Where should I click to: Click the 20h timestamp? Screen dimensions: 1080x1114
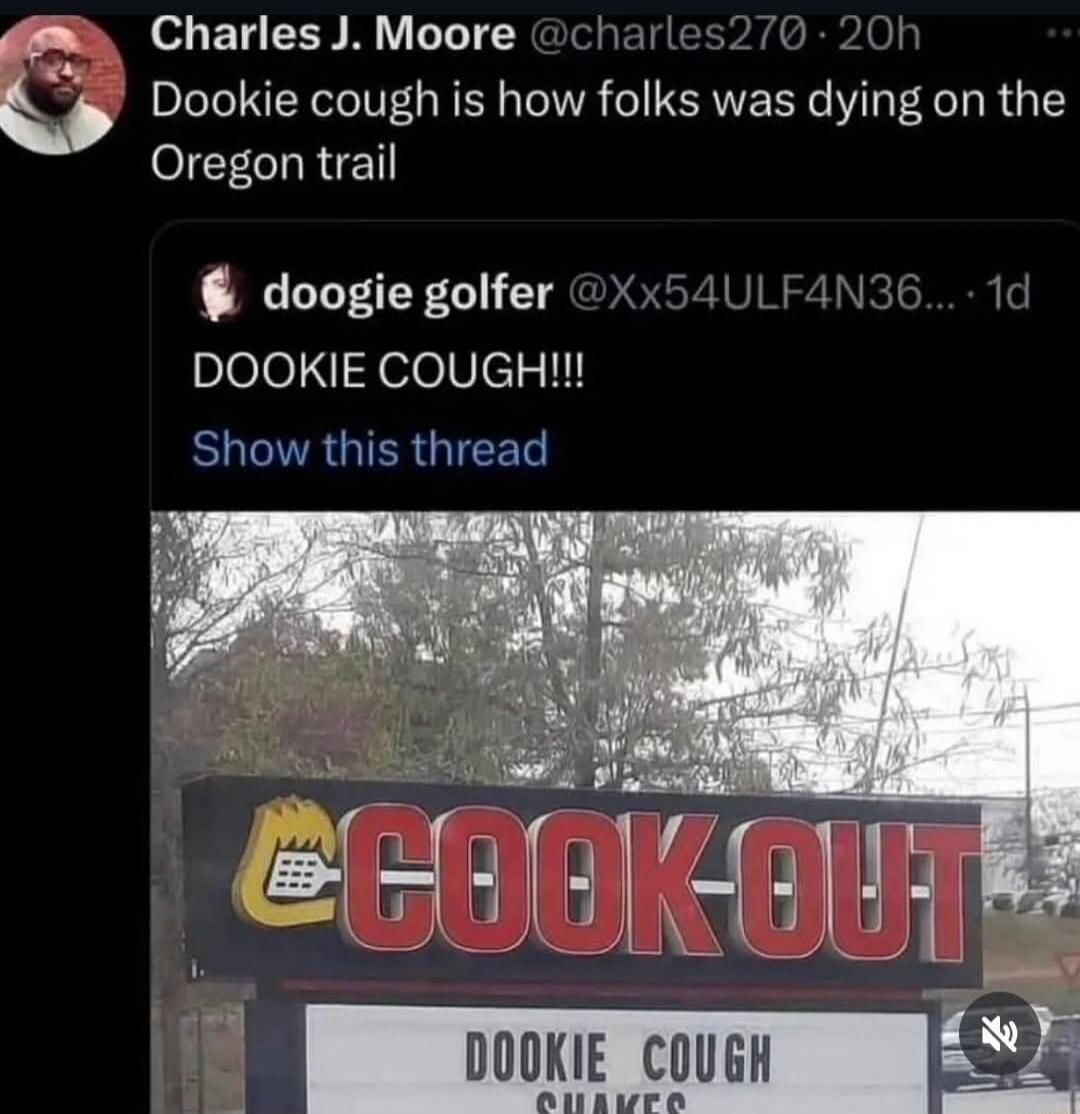pyautogui.click(x=880, y=34)
